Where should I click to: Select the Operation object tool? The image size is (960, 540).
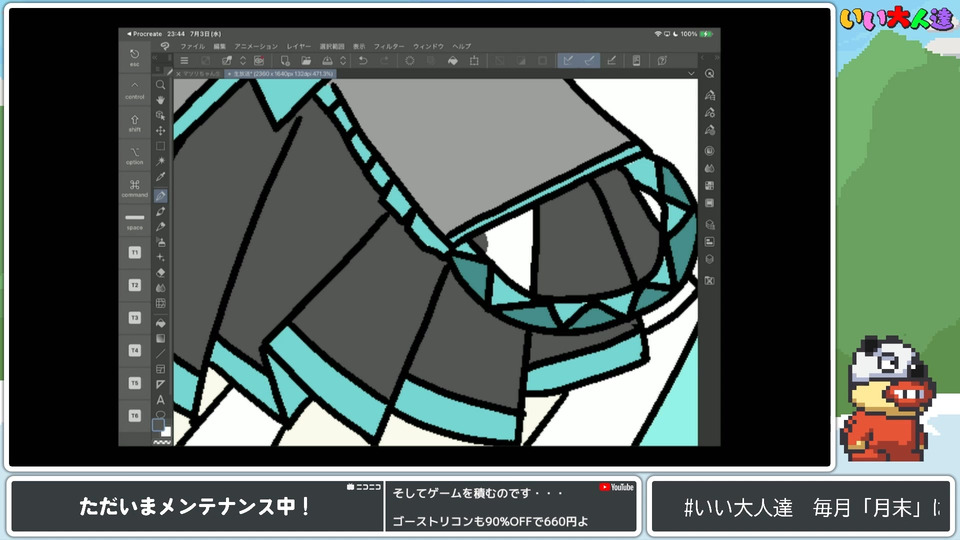tap(160, 115)
